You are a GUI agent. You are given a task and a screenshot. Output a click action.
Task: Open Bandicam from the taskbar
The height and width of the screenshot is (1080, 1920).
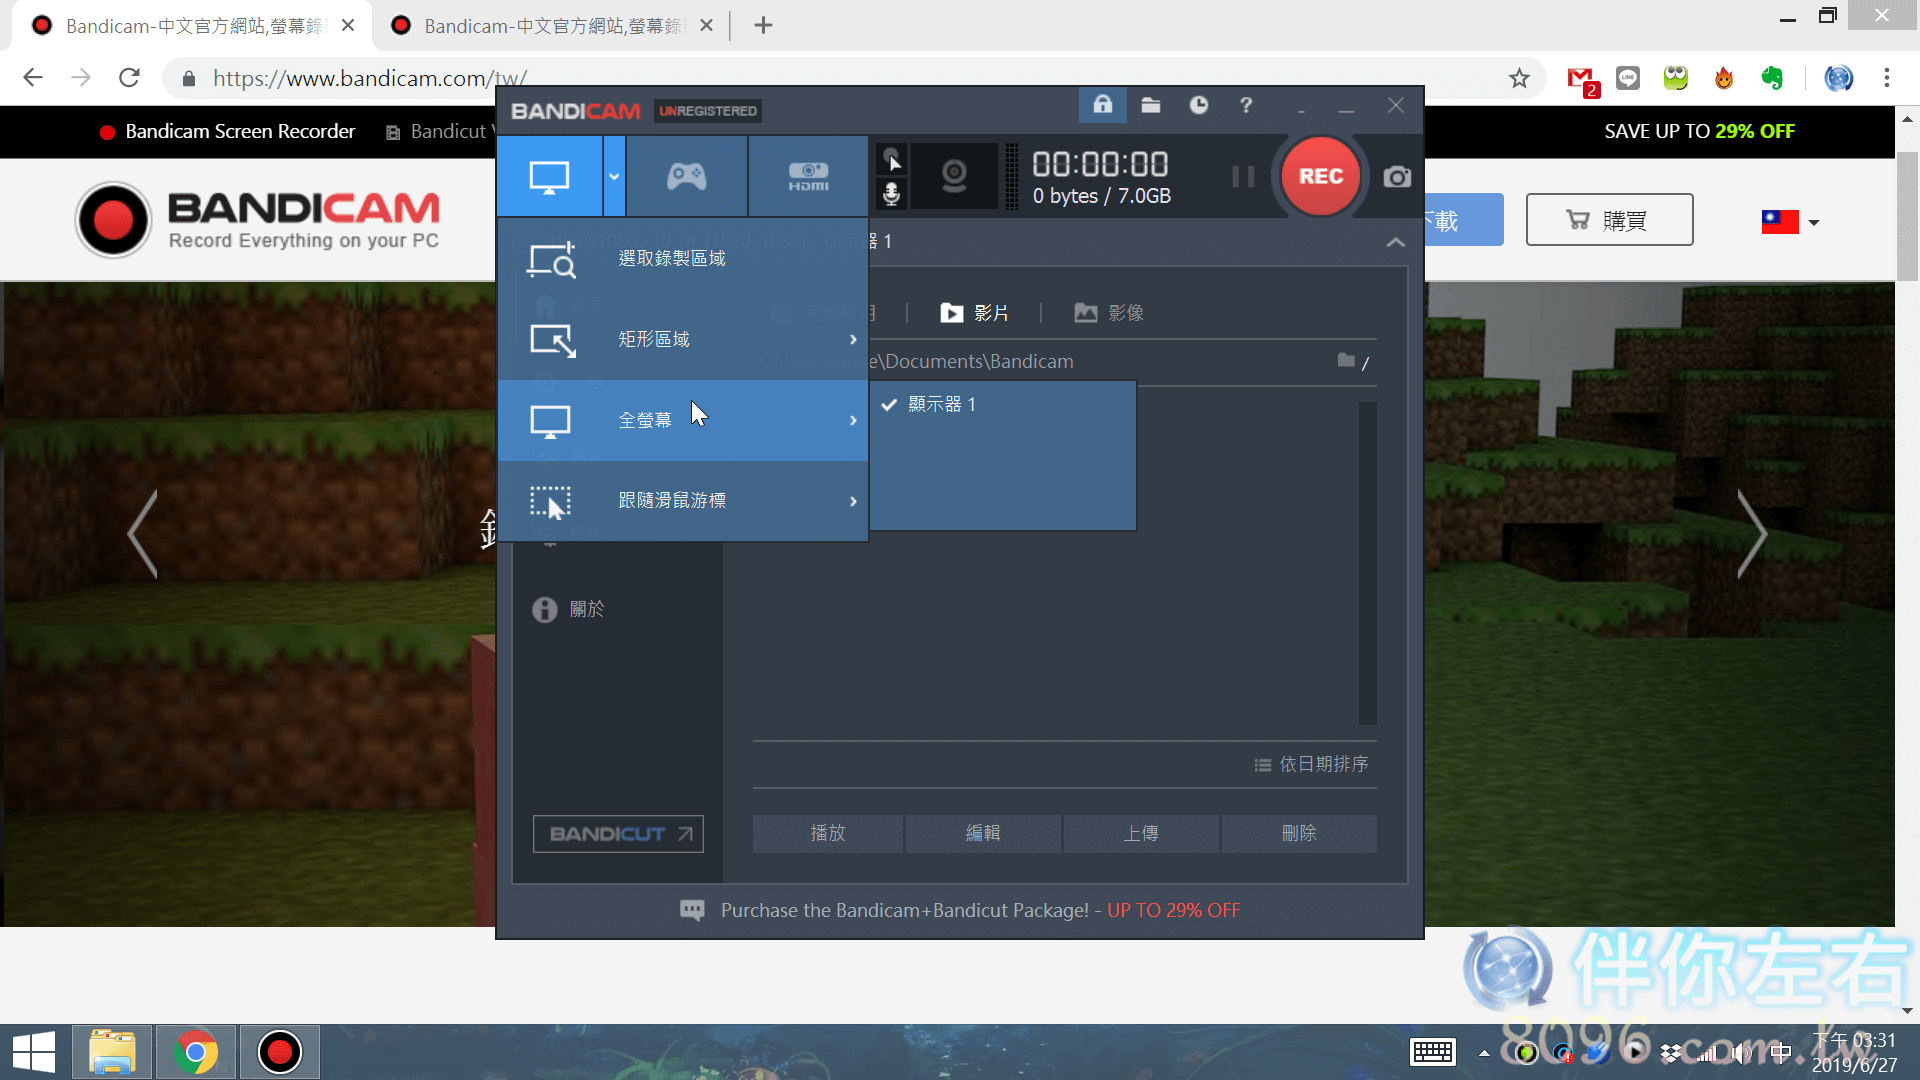pos(279,1053)
